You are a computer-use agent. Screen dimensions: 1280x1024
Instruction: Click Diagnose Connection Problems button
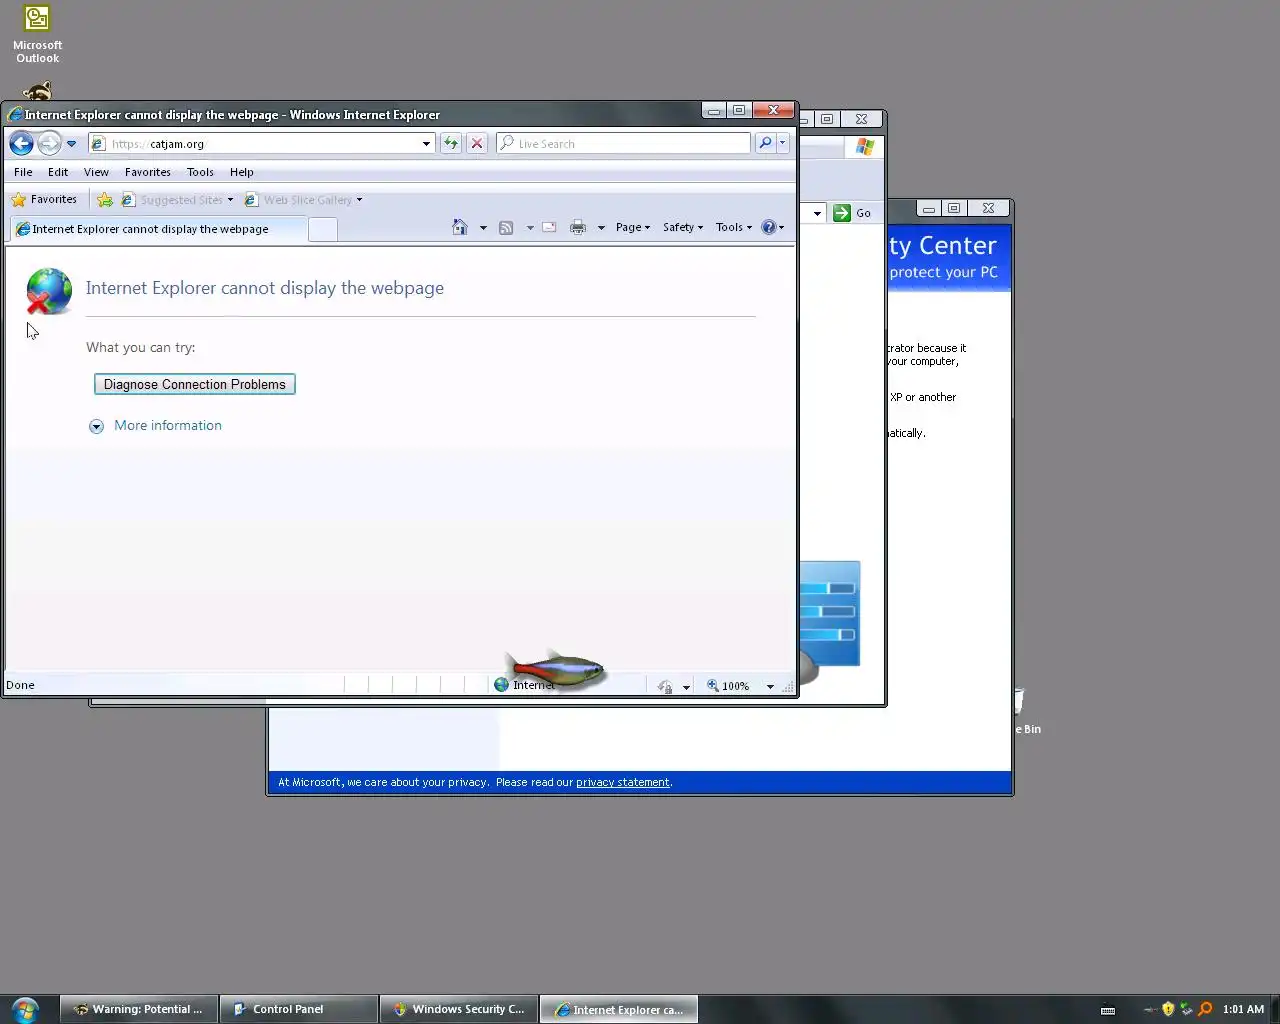tap(195, 384)
